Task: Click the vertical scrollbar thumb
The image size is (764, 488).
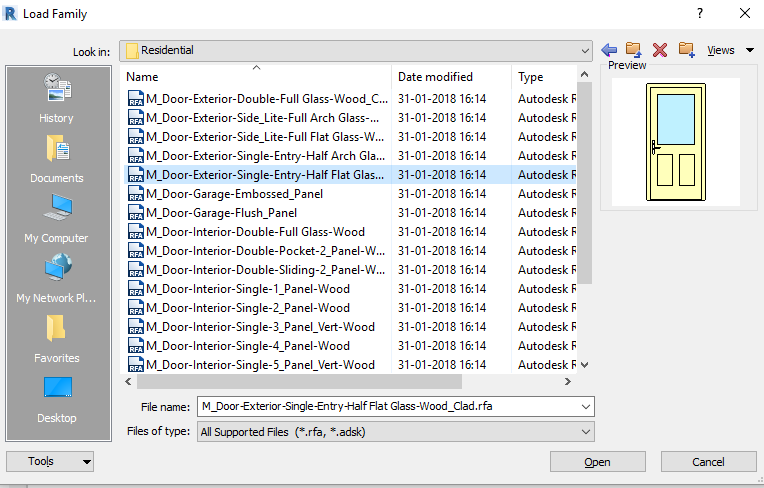Action: tap(585, 183)
